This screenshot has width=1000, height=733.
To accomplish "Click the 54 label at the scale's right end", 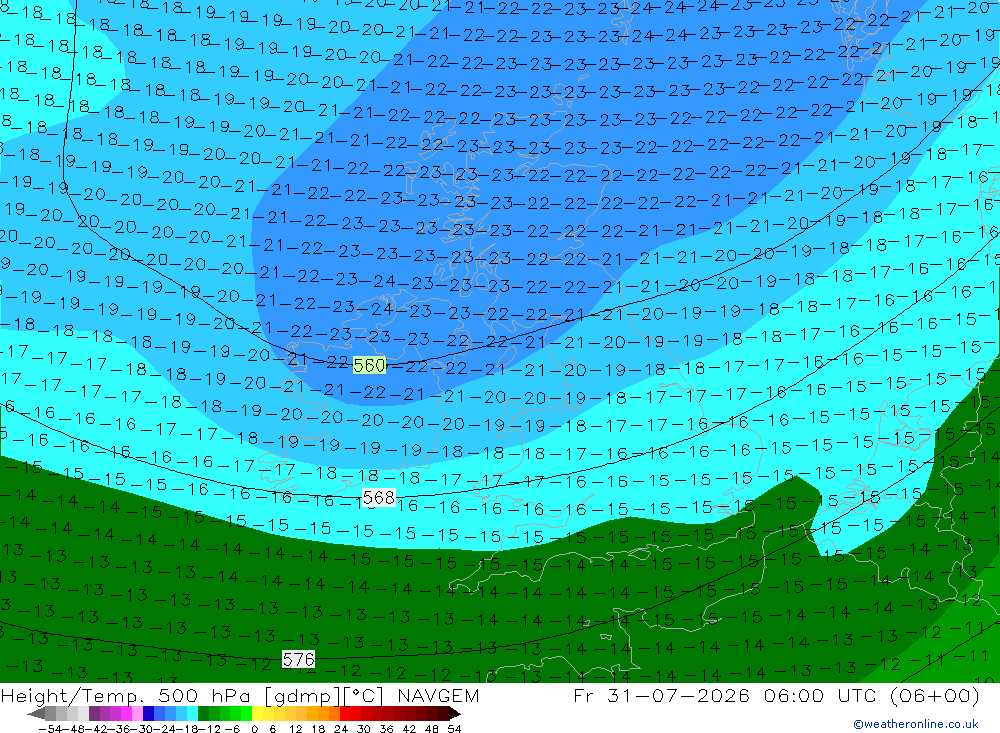I will click(x=454, y=729).
